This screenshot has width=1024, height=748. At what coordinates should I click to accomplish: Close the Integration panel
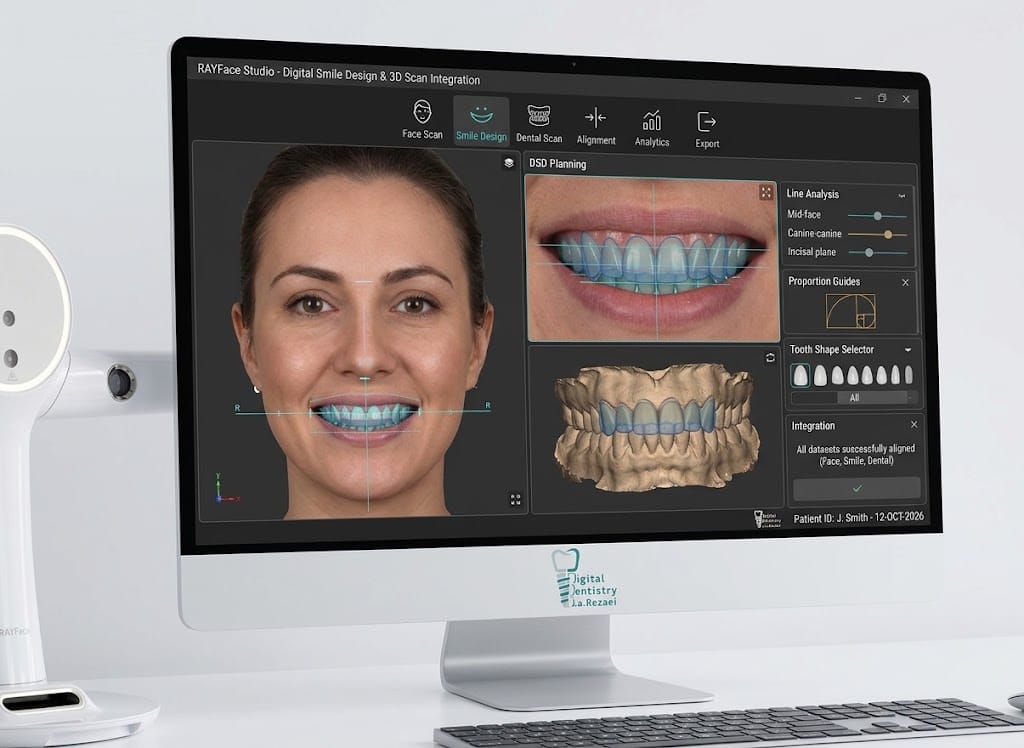(914, 425)
